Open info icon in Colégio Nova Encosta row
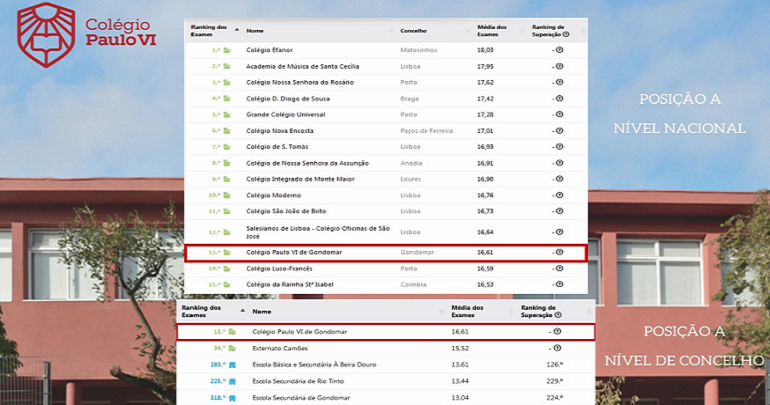This screenshot has height=405, width=770. [x=559, y=131]
